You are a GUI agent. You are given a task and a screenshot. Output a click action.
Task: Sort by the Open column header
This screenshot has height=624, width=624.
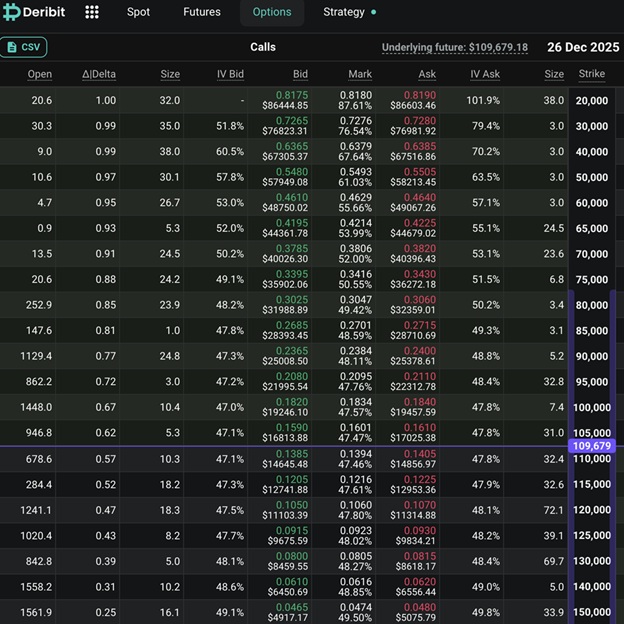40,74
